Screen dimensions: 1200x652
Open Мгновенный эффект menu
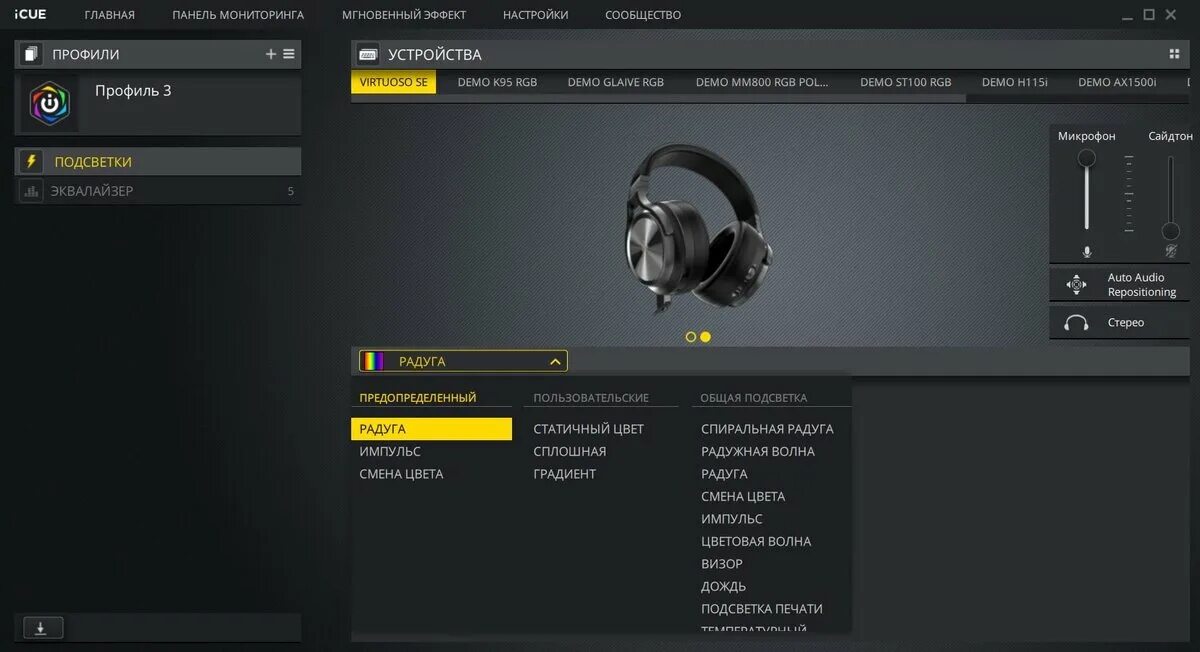pos(404,15)
